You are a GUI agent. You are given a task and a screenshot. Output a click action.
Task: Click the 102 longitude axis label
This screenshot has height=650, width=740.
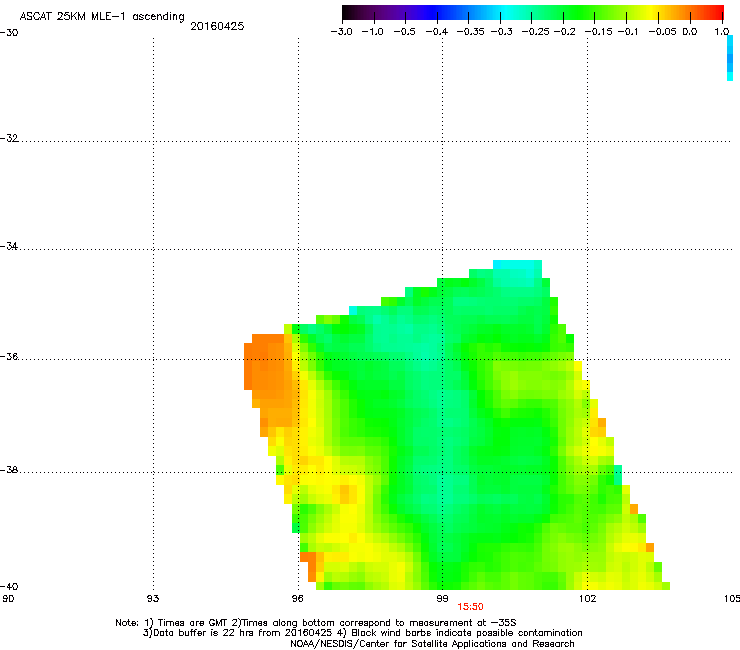click(x=588, y=599)
